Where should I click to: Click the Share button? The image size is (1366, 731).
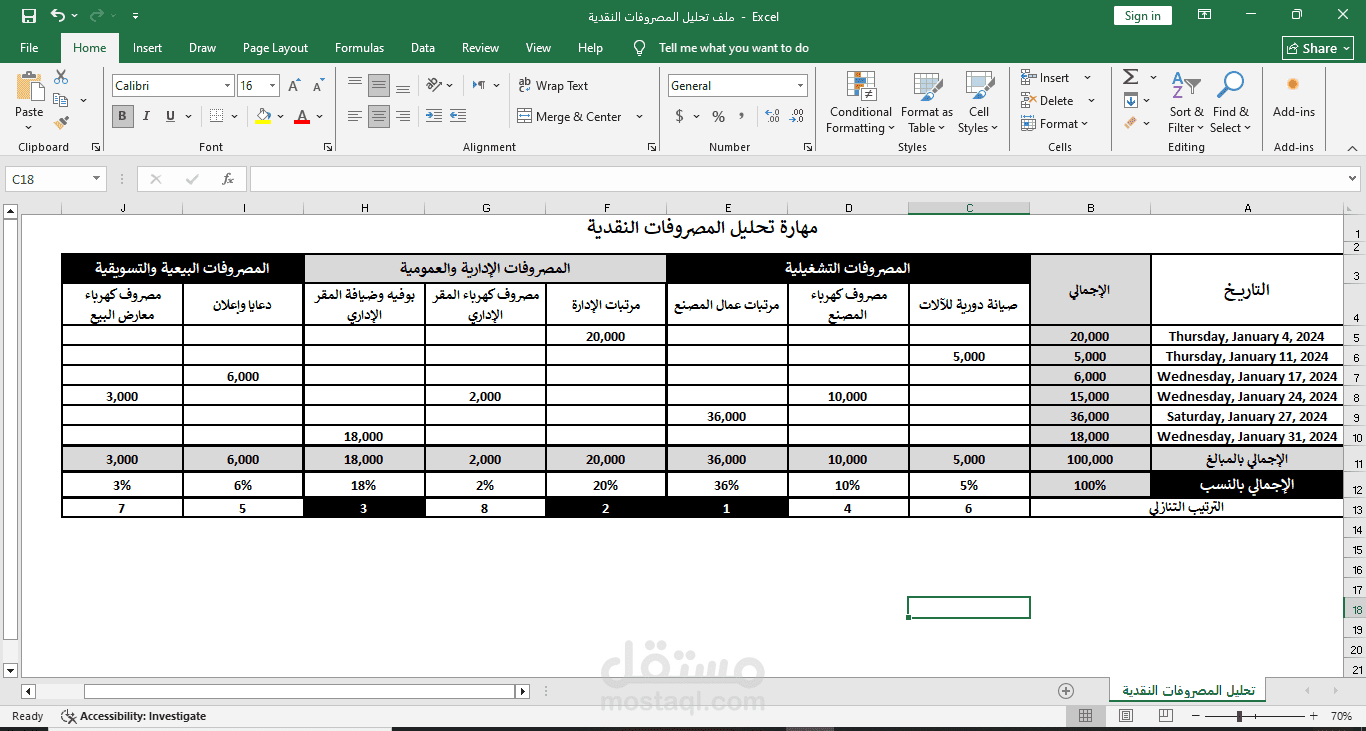[x=1318, y=48]
